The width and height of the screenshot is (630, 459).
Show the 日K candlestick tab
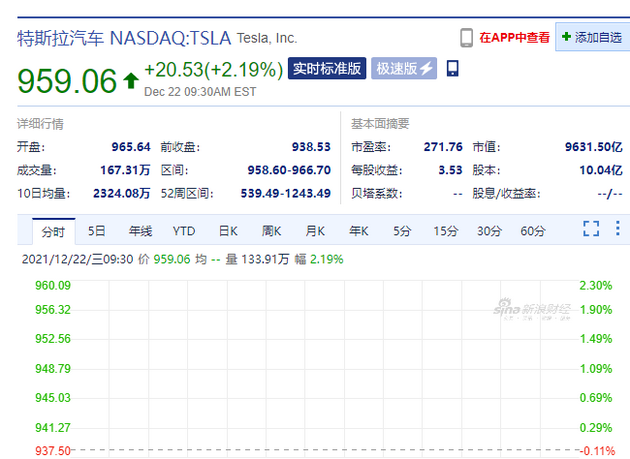(228, 231)
